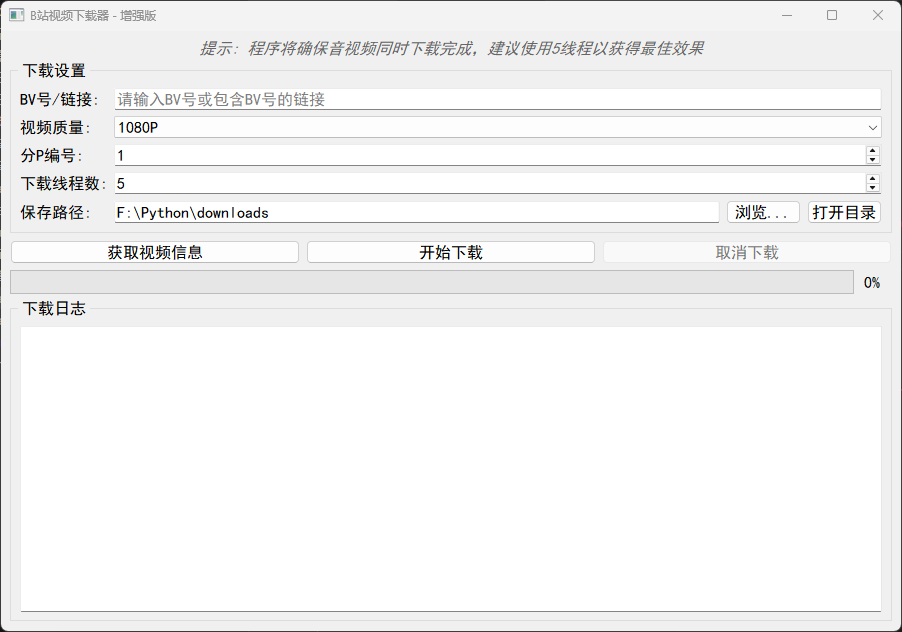Start downloading via the 开始下载 button
The image size is (902, 632).
point(449,251)
